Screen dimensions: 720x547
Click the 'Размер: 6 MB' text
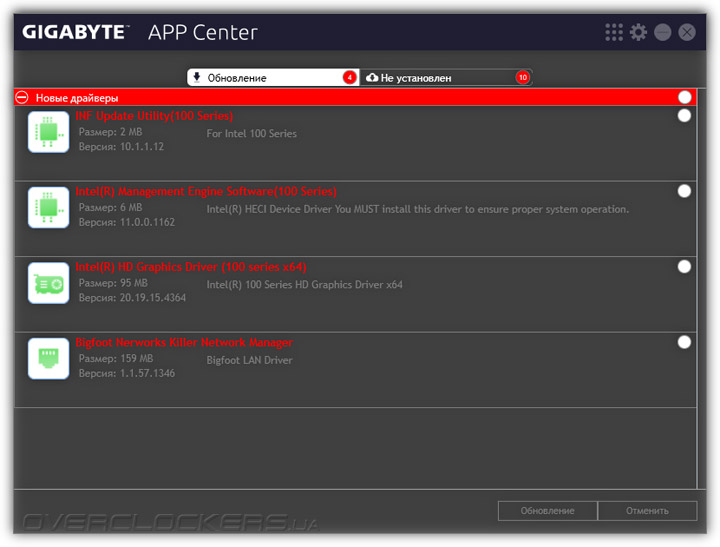pos(111,208)
